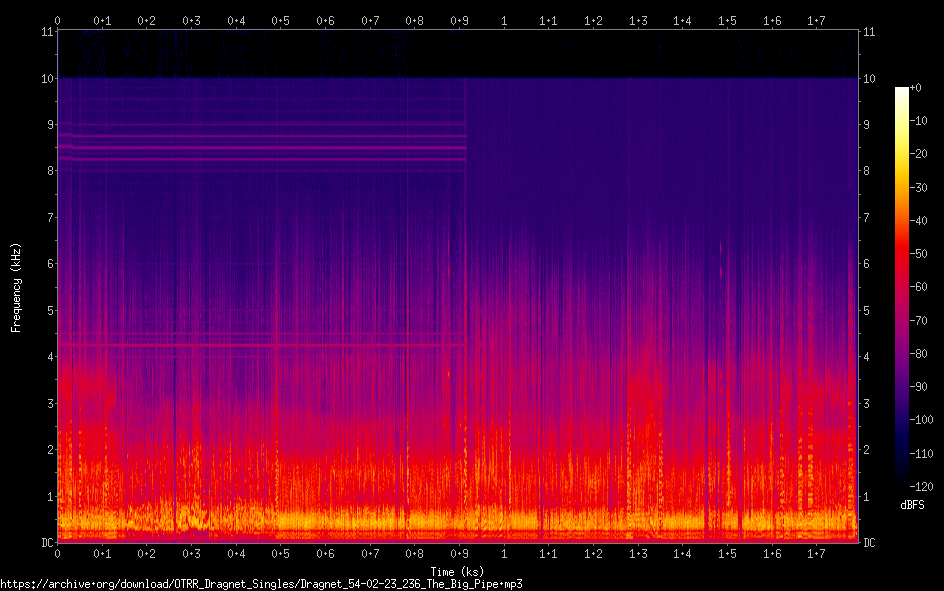Click the 0.9 tick on the top time axis
This screenshot has height=591, width=944.
click(460, 20)
